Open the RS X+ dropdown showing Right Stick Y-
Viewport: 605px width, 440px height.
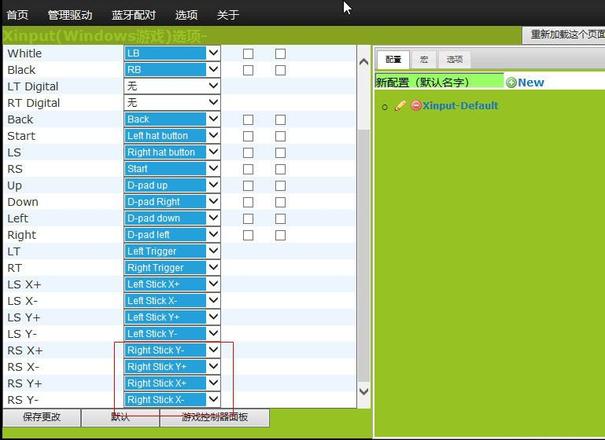tap(172, 350)
